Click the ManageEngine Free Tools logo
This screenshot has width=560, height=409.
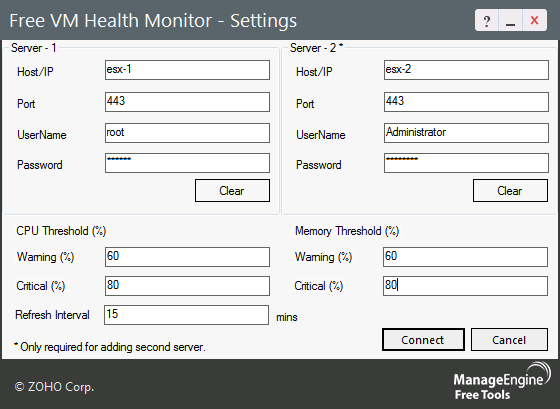click(x=502, y=381)
